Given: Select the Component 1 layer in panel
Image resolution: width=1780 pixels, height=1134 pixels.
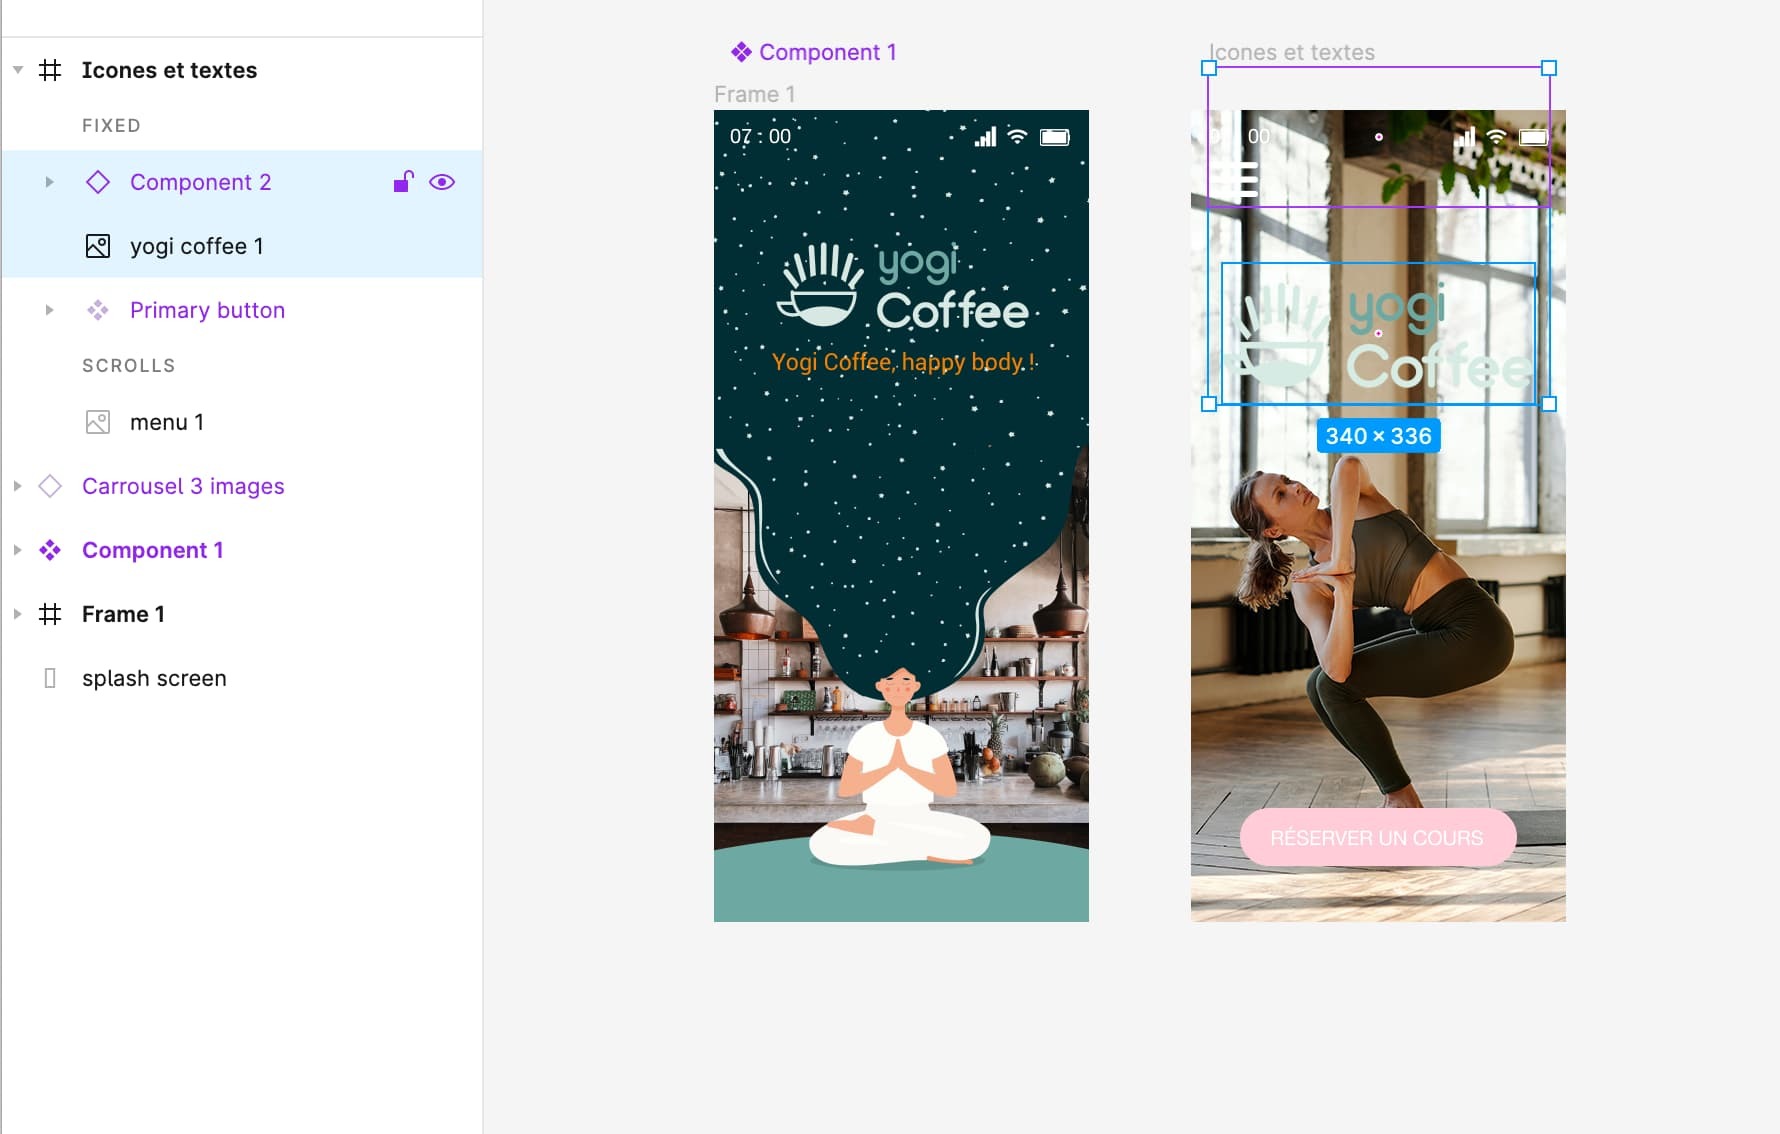Looking at the screenshot, I should pyautogui.click(x=152, y=550).
